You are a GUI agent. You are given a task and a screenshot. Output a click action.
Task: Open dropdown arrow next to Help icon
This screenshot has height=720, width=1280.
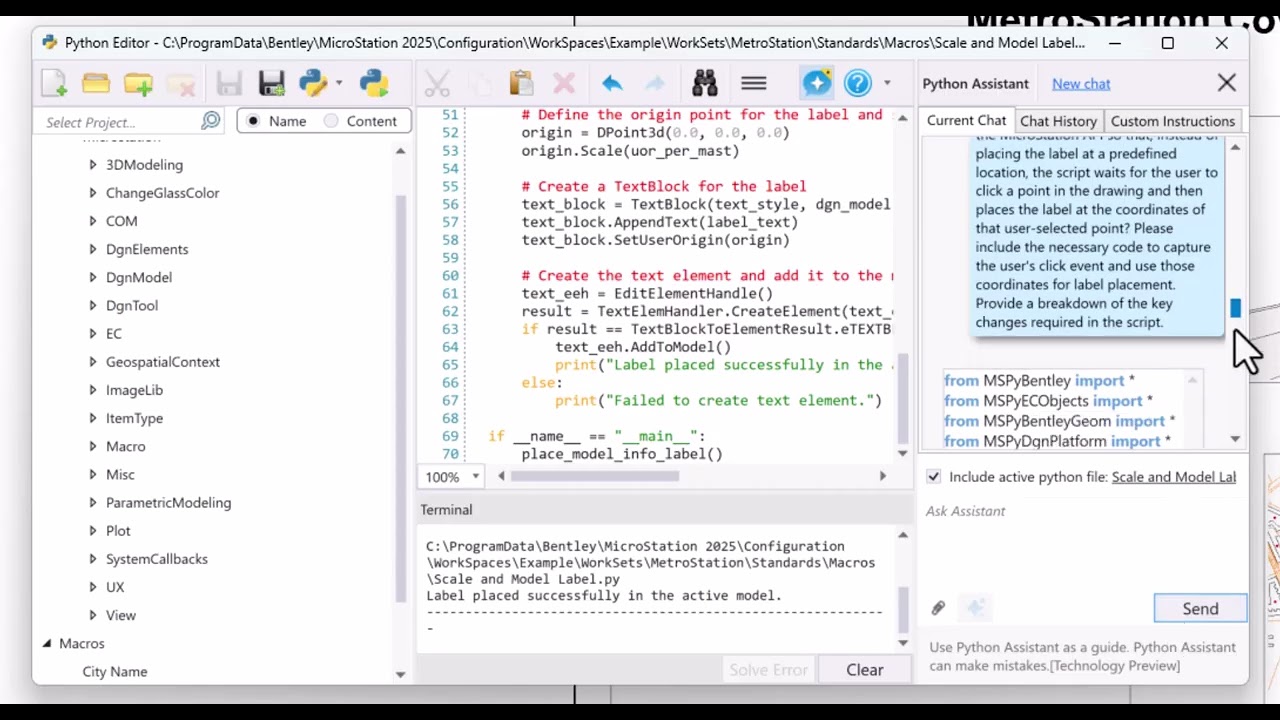[x=886, y=83]
